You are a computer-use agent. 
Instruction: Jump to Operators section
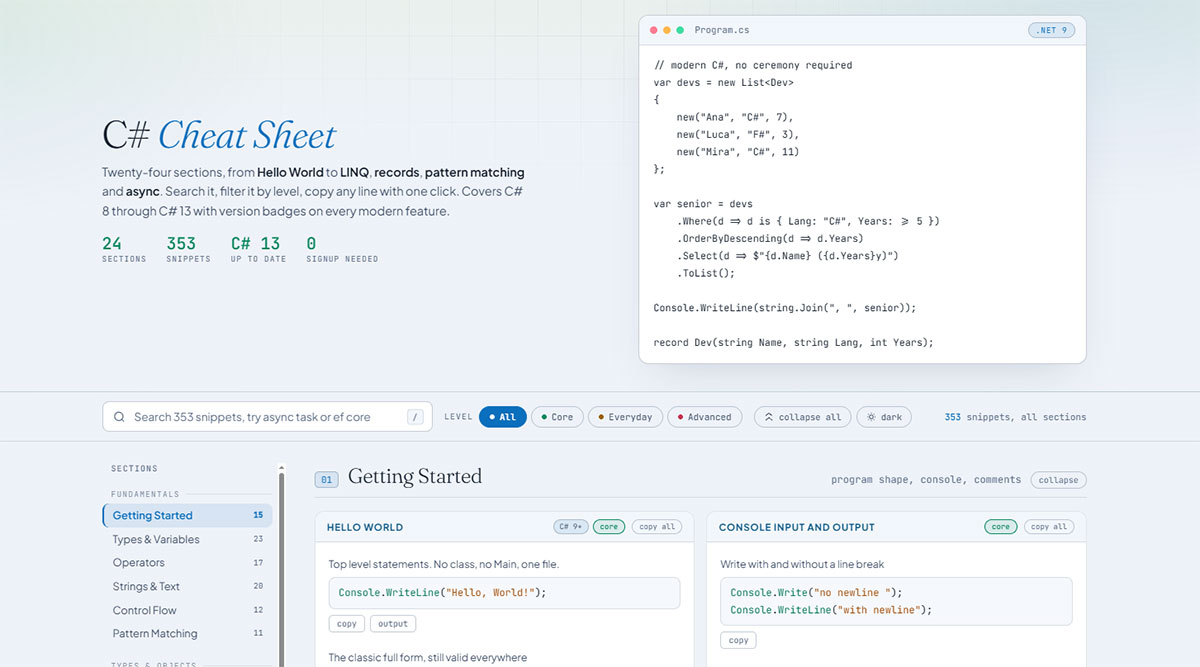click(x=187, y=563)
